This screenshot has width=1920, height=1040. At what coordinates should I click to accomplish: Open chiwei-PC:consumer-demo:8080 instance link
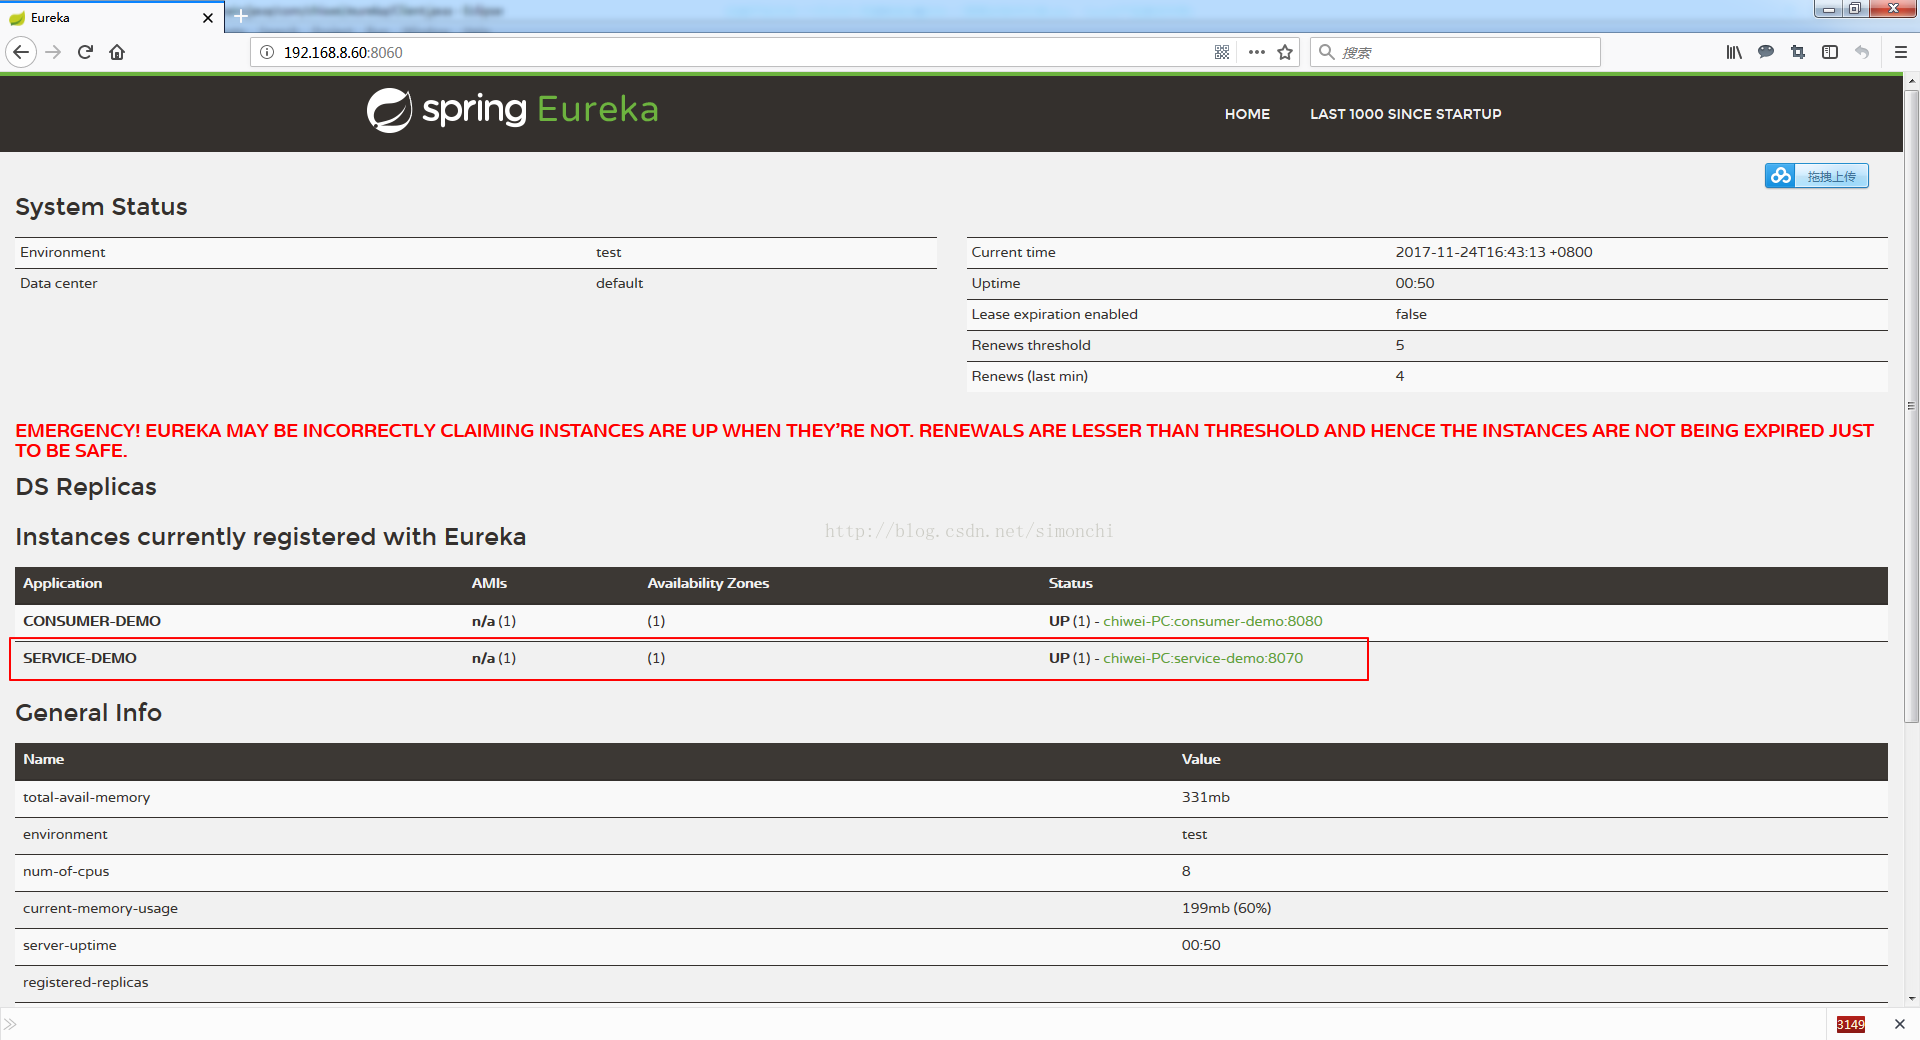1213,621
